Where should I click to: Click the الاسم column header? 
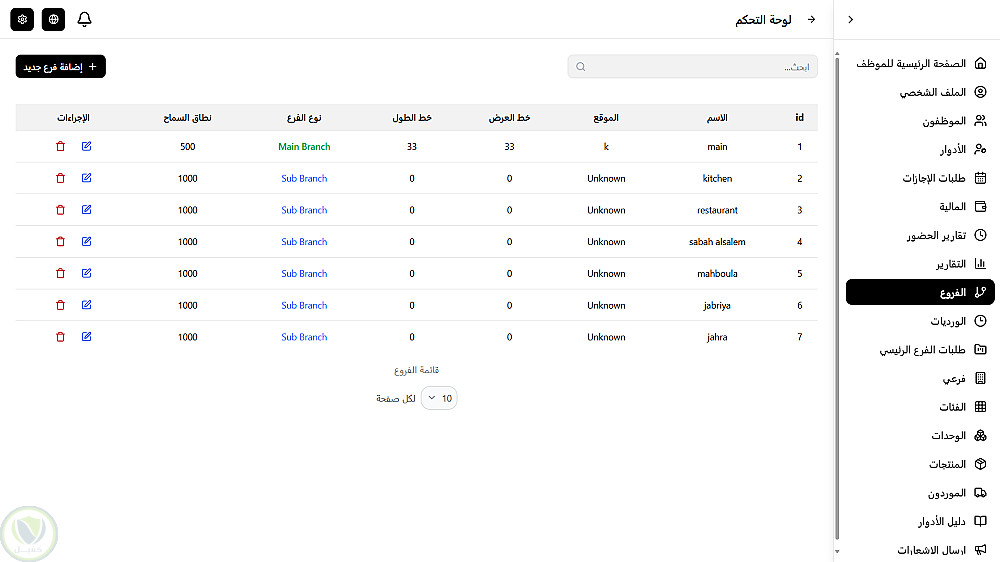[x=717, y=117]
